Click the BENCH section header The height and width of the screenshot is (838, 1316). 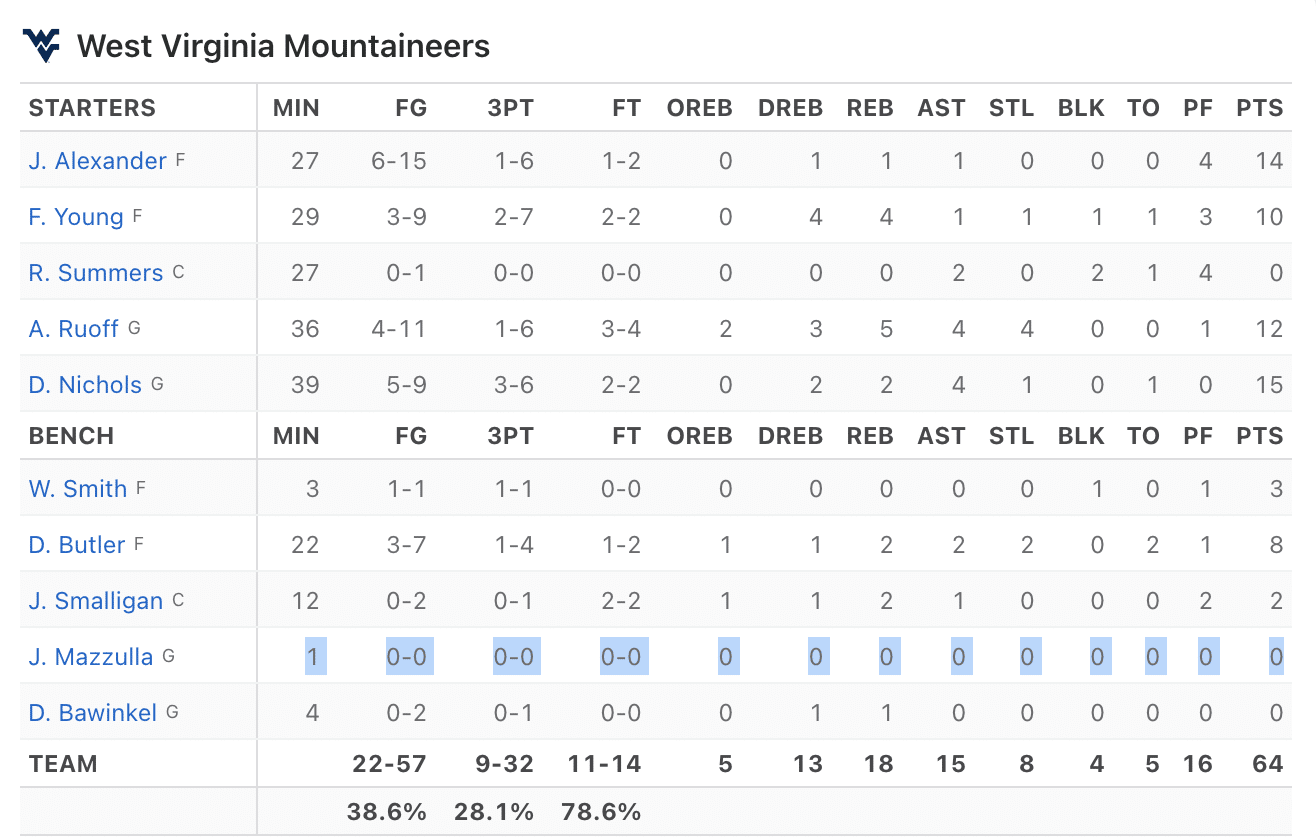point(71,436)
